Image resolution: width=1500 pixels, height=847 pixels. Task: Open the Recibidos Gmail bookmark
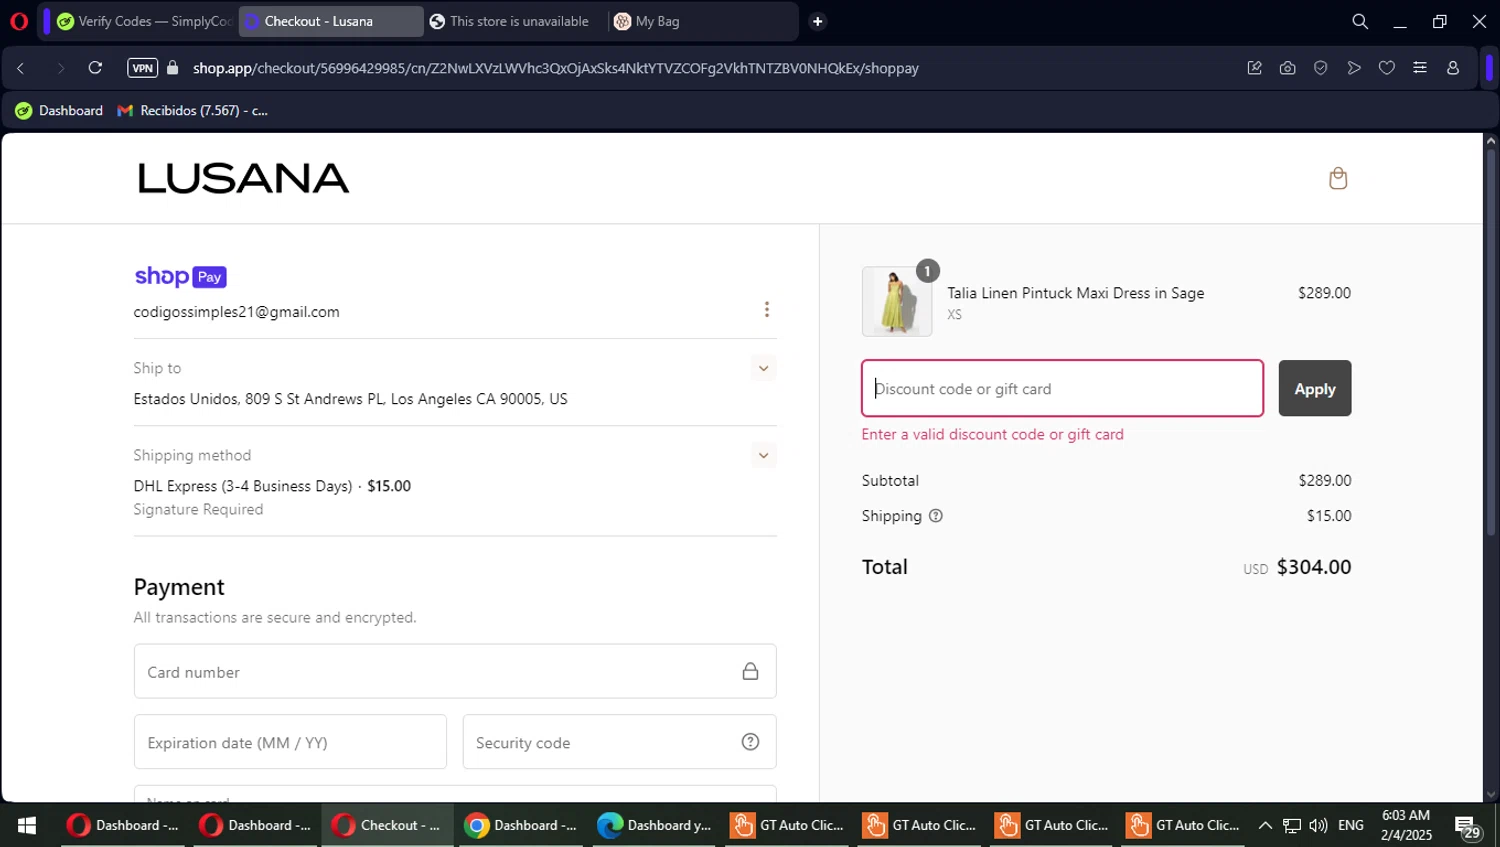pyautogui.click(x=193, y=110)
